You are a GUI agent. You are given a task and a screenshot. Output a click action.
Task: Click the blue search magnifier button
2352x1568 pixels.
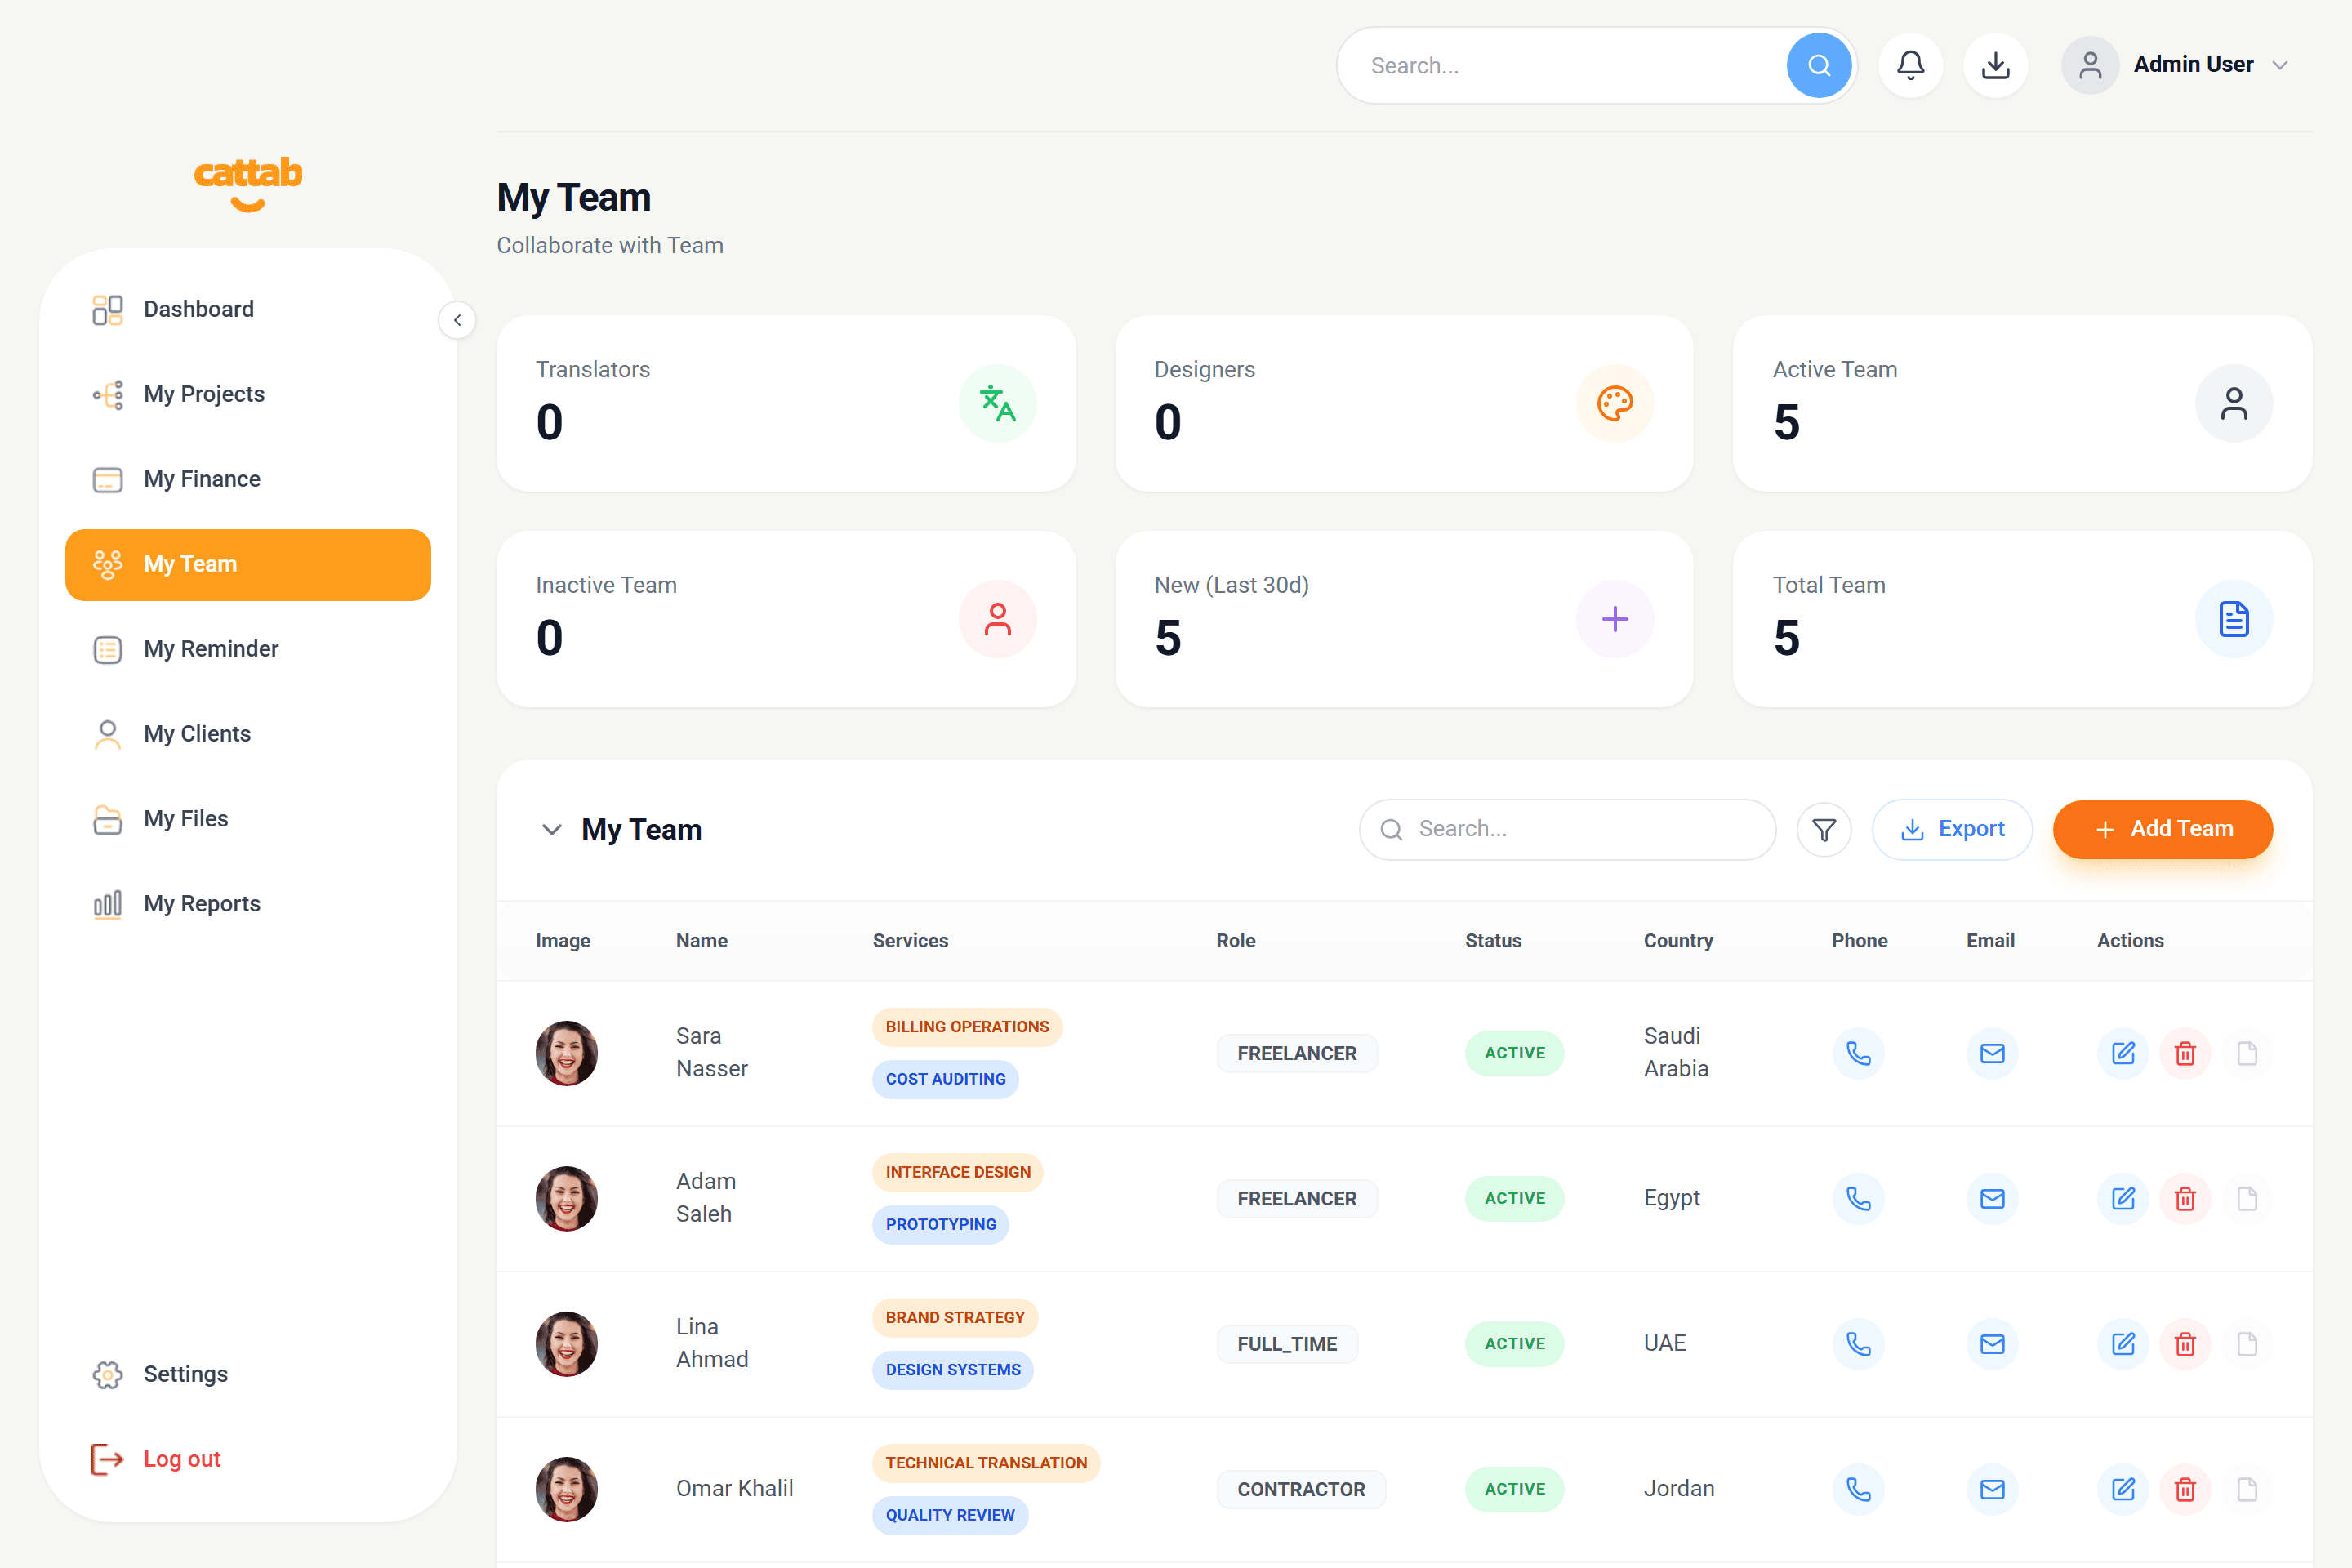click(x=1818, y=65)
